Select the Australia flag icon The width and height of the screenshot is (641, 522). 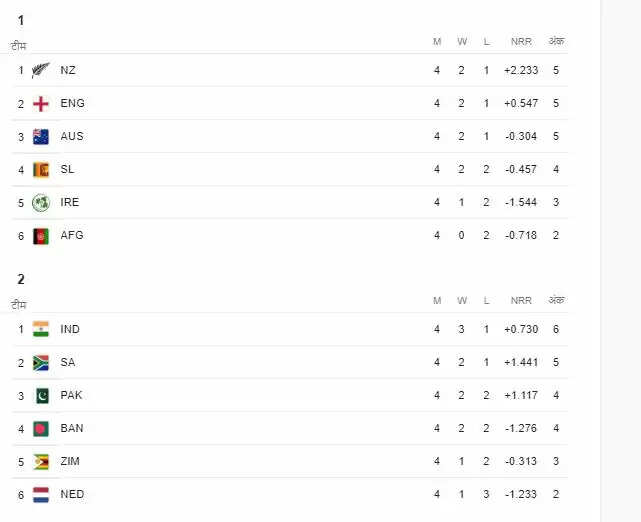tap(40, 137)
